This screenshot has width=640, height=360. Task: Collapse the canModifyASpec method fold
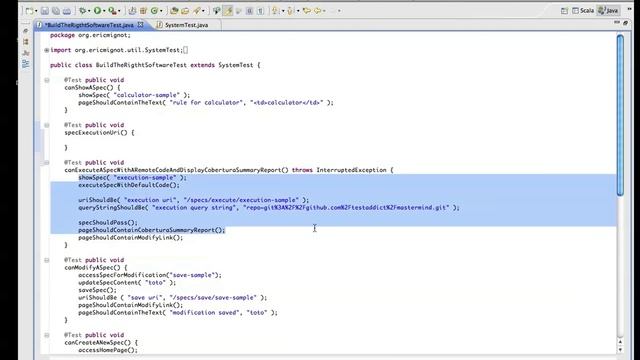click(x=47, y=260)
